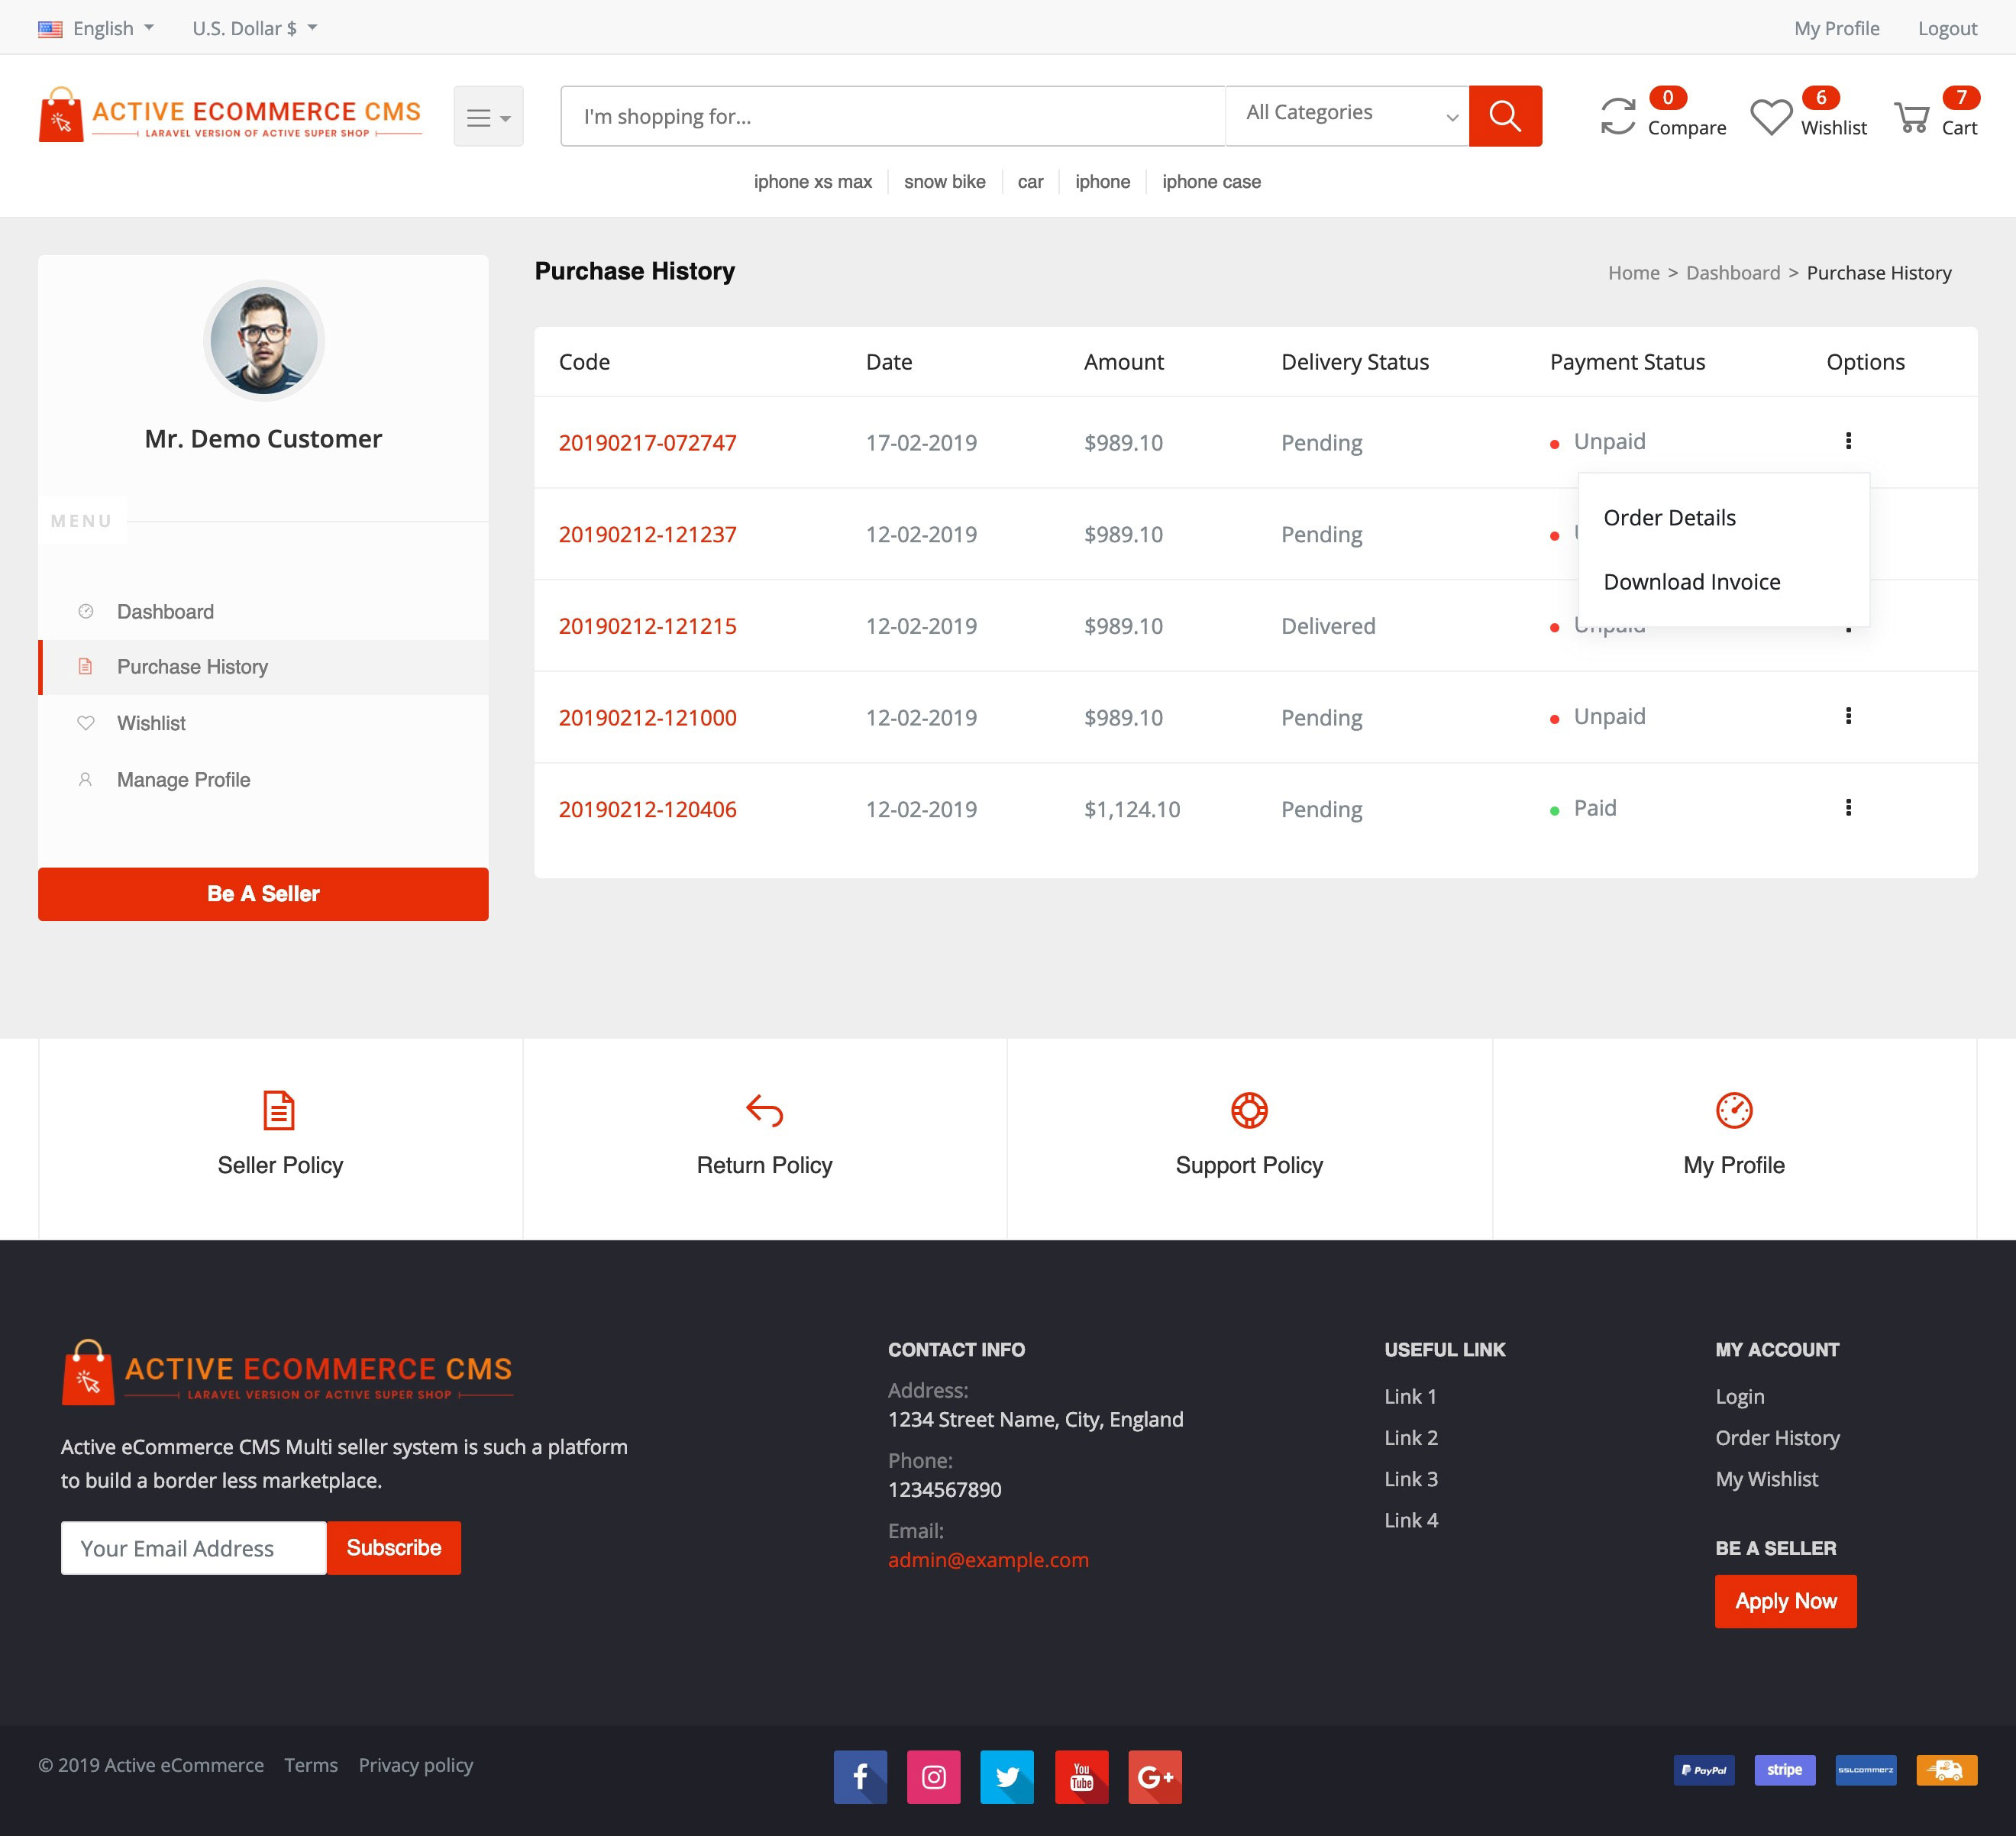Click the SSLCommerz payment badge
Screen dimensions: 2016x1836
point(1866,1770)
